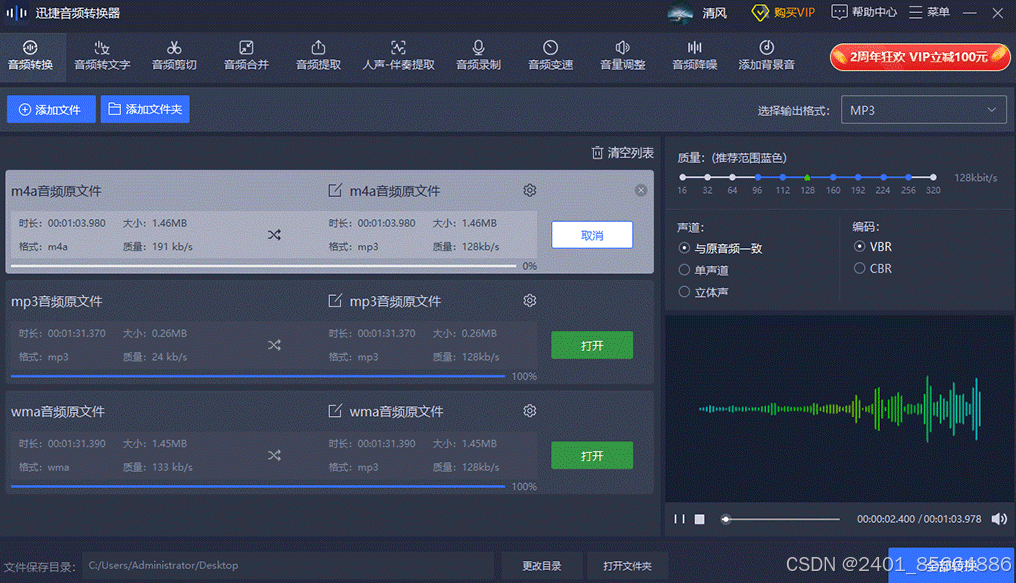Cancel the m4a conversion with 取消

coord(592,235)
